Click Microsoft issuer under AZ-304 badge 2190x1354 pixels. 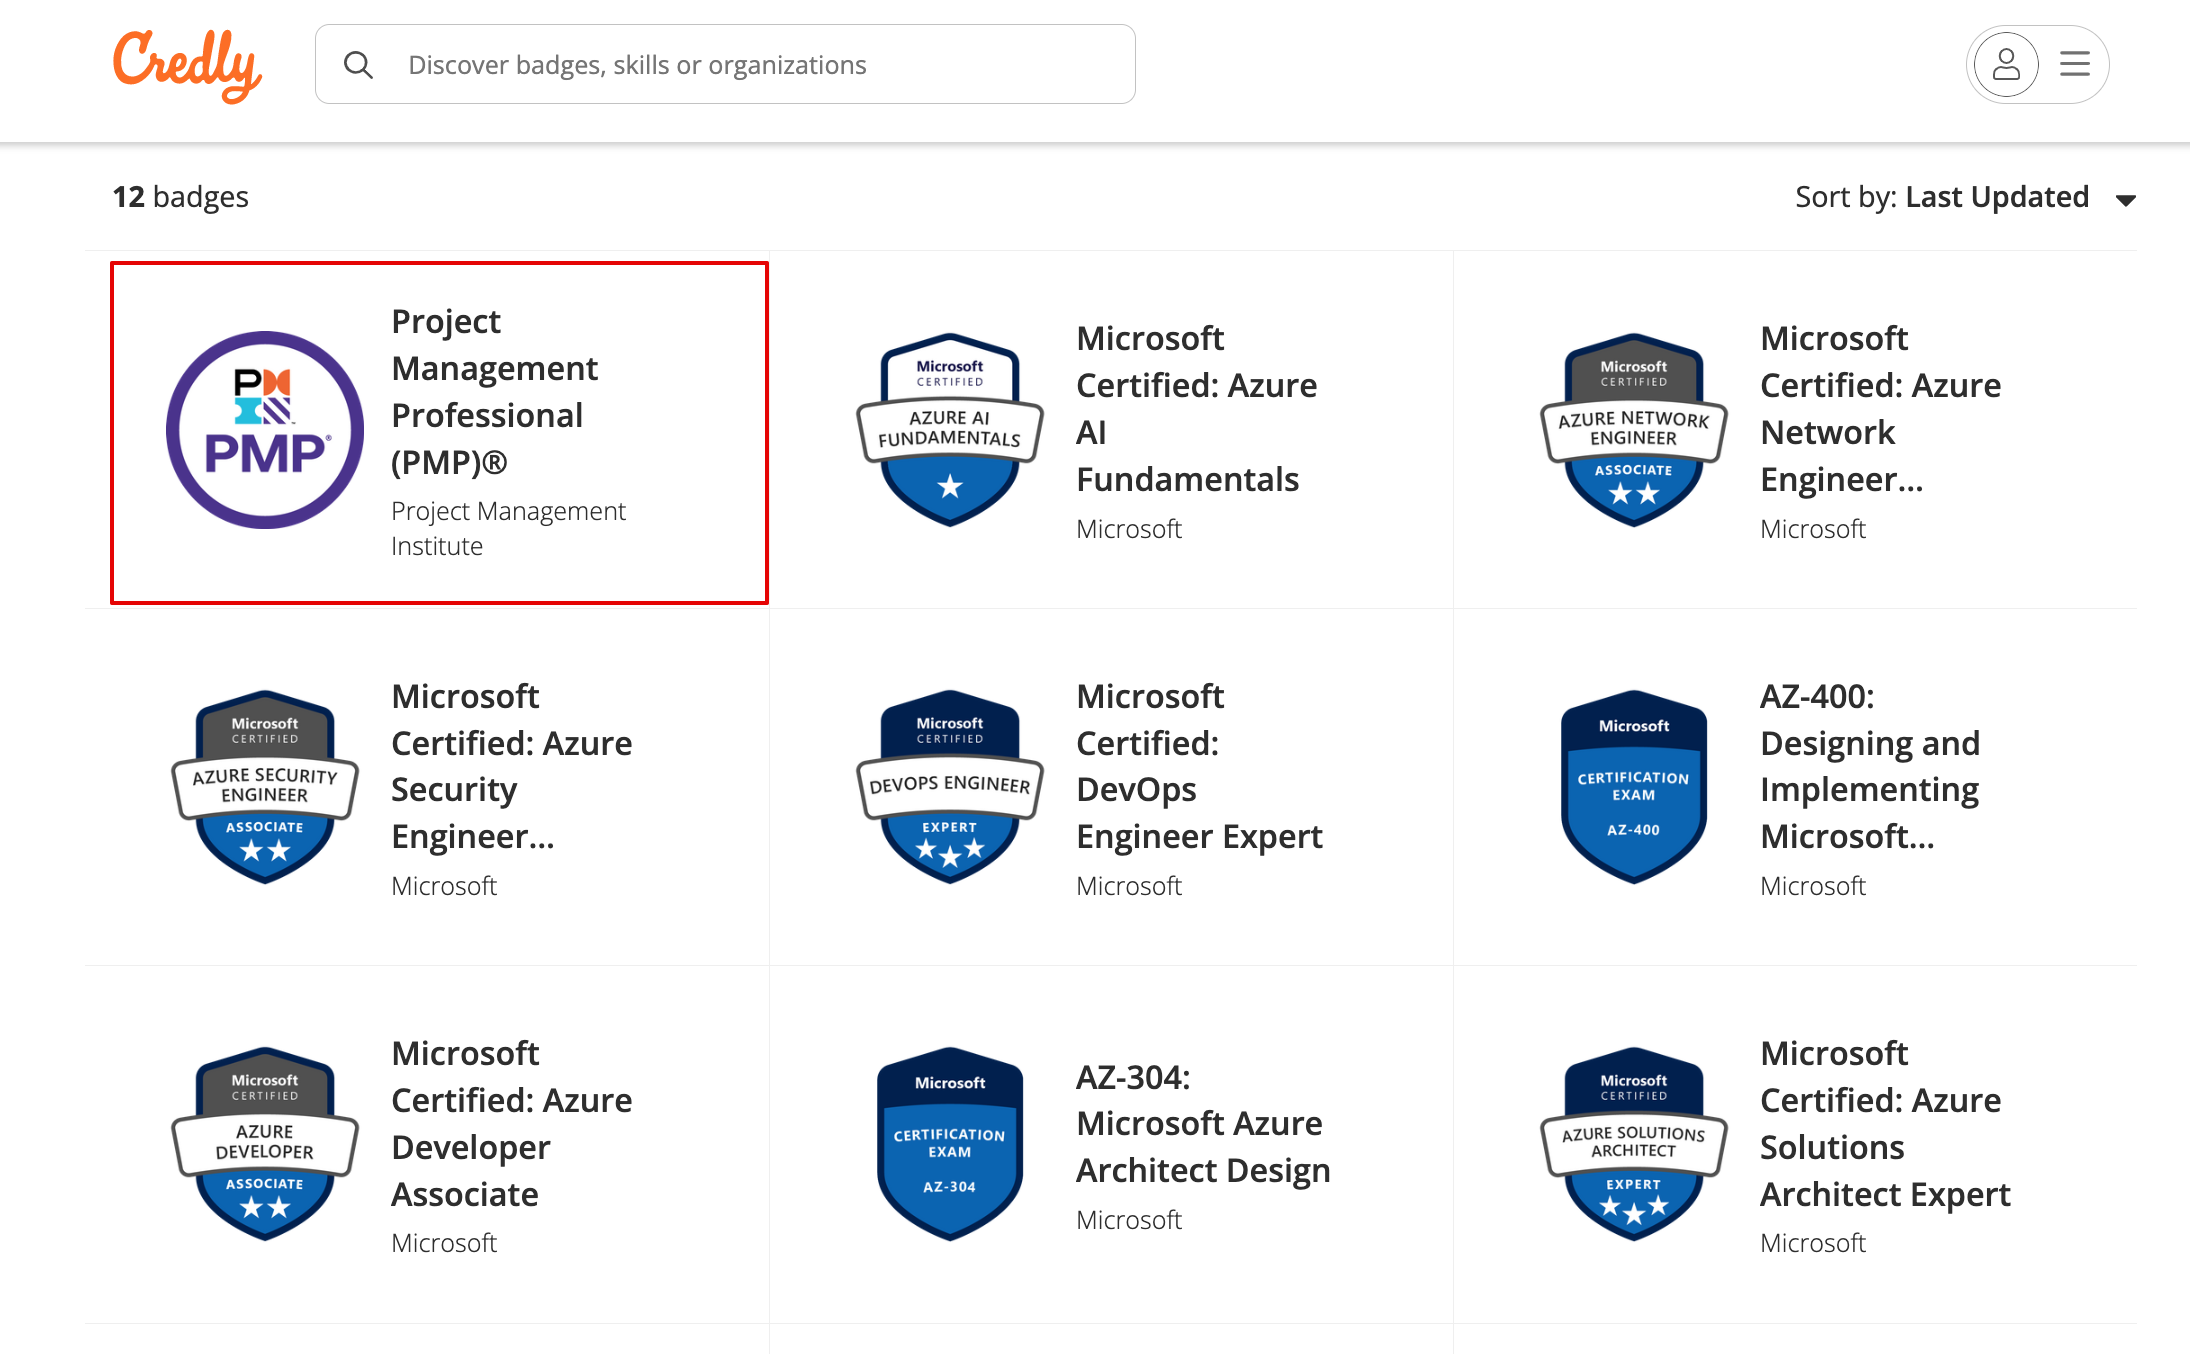1129,1220
